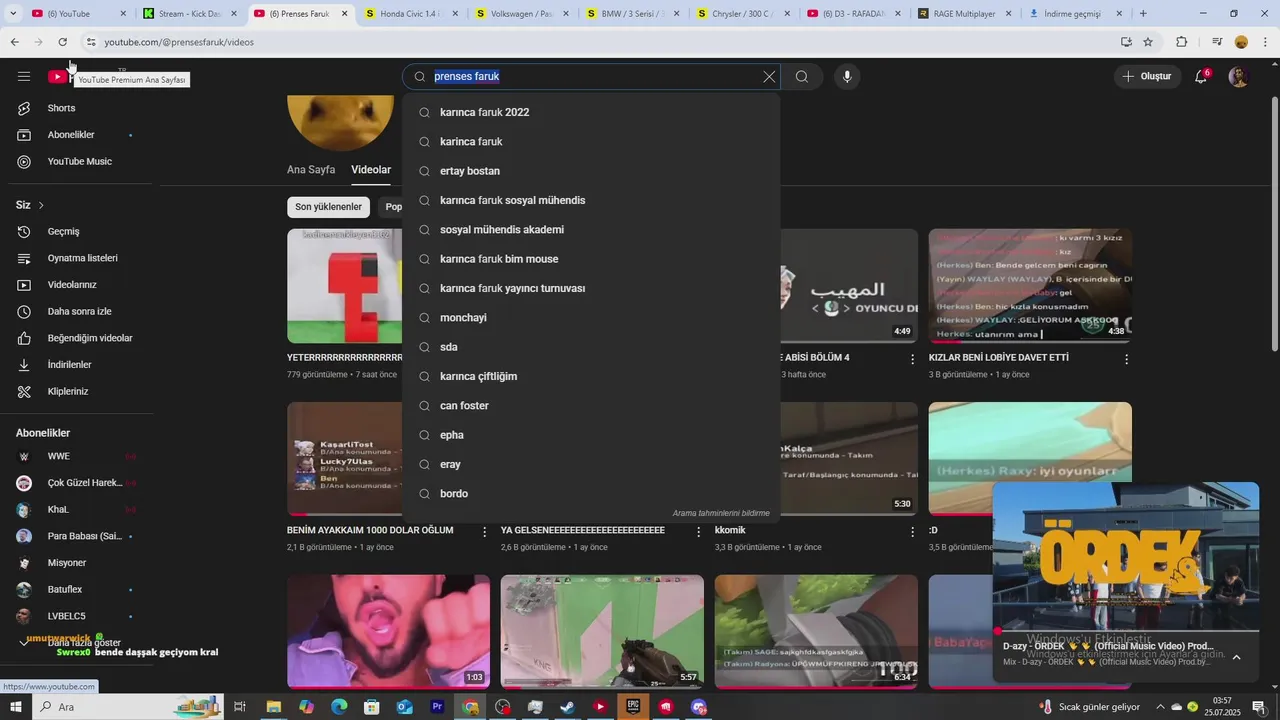Open Steam from the taskbar
Screen dimensions: 1280x720
point(567,707)
